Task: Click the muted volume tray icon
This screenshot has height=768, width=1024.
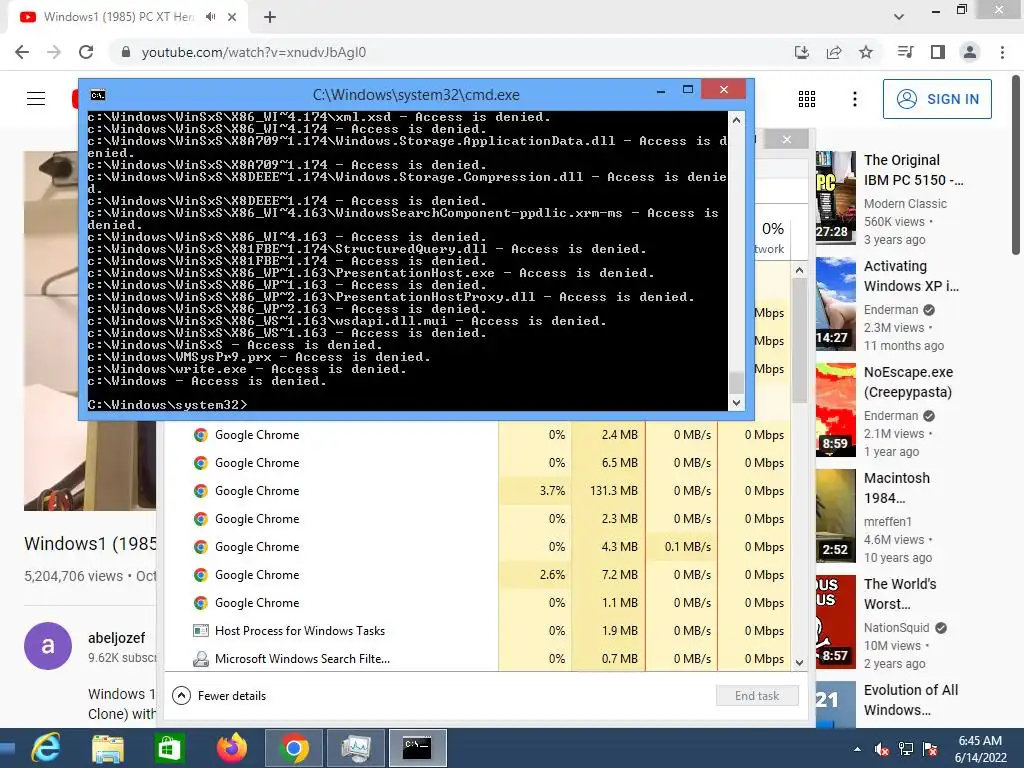Action: click(882, 749)
